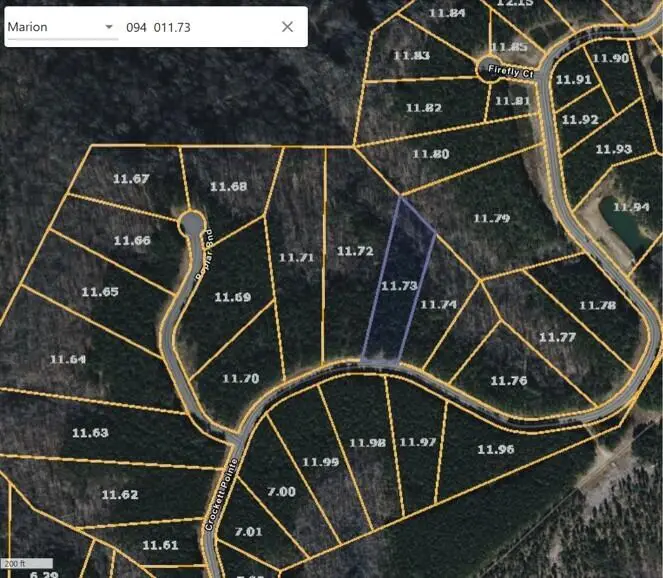The width and height of the screenshot is (663, 578).
Task: Select parcel 11.67 on map
Action: pyautogui.click(x=131, y=179)
